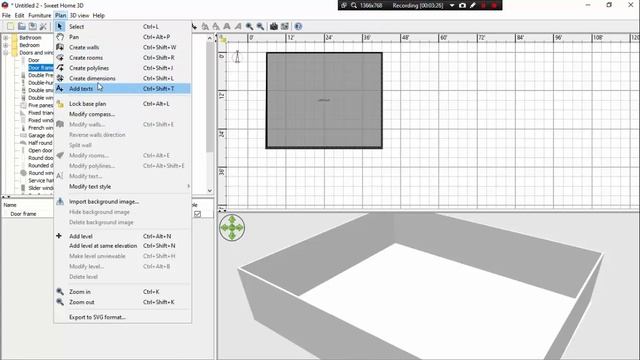Image resolution: width=640 pixels, height=360 pixels.
Task: Choose Add texts in Plan menu
Action: [x=122, y=89]
